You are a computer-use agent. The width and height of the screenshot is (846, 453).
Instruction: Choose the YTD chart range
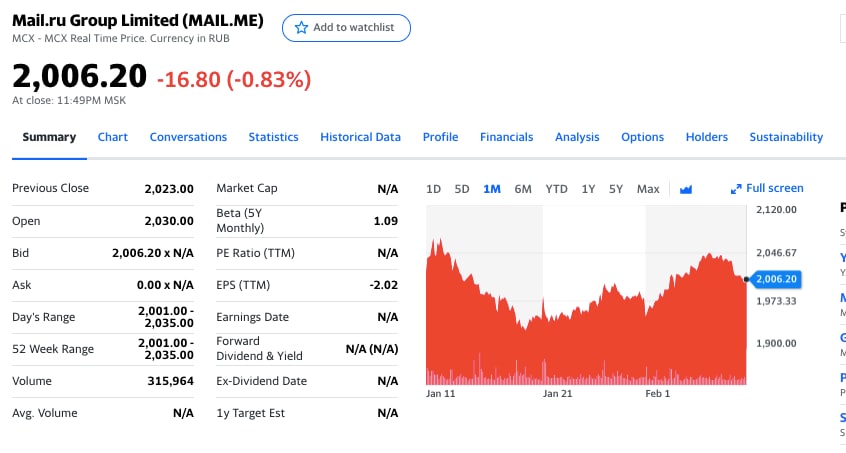pyautogui.click(x=556, y=189)
